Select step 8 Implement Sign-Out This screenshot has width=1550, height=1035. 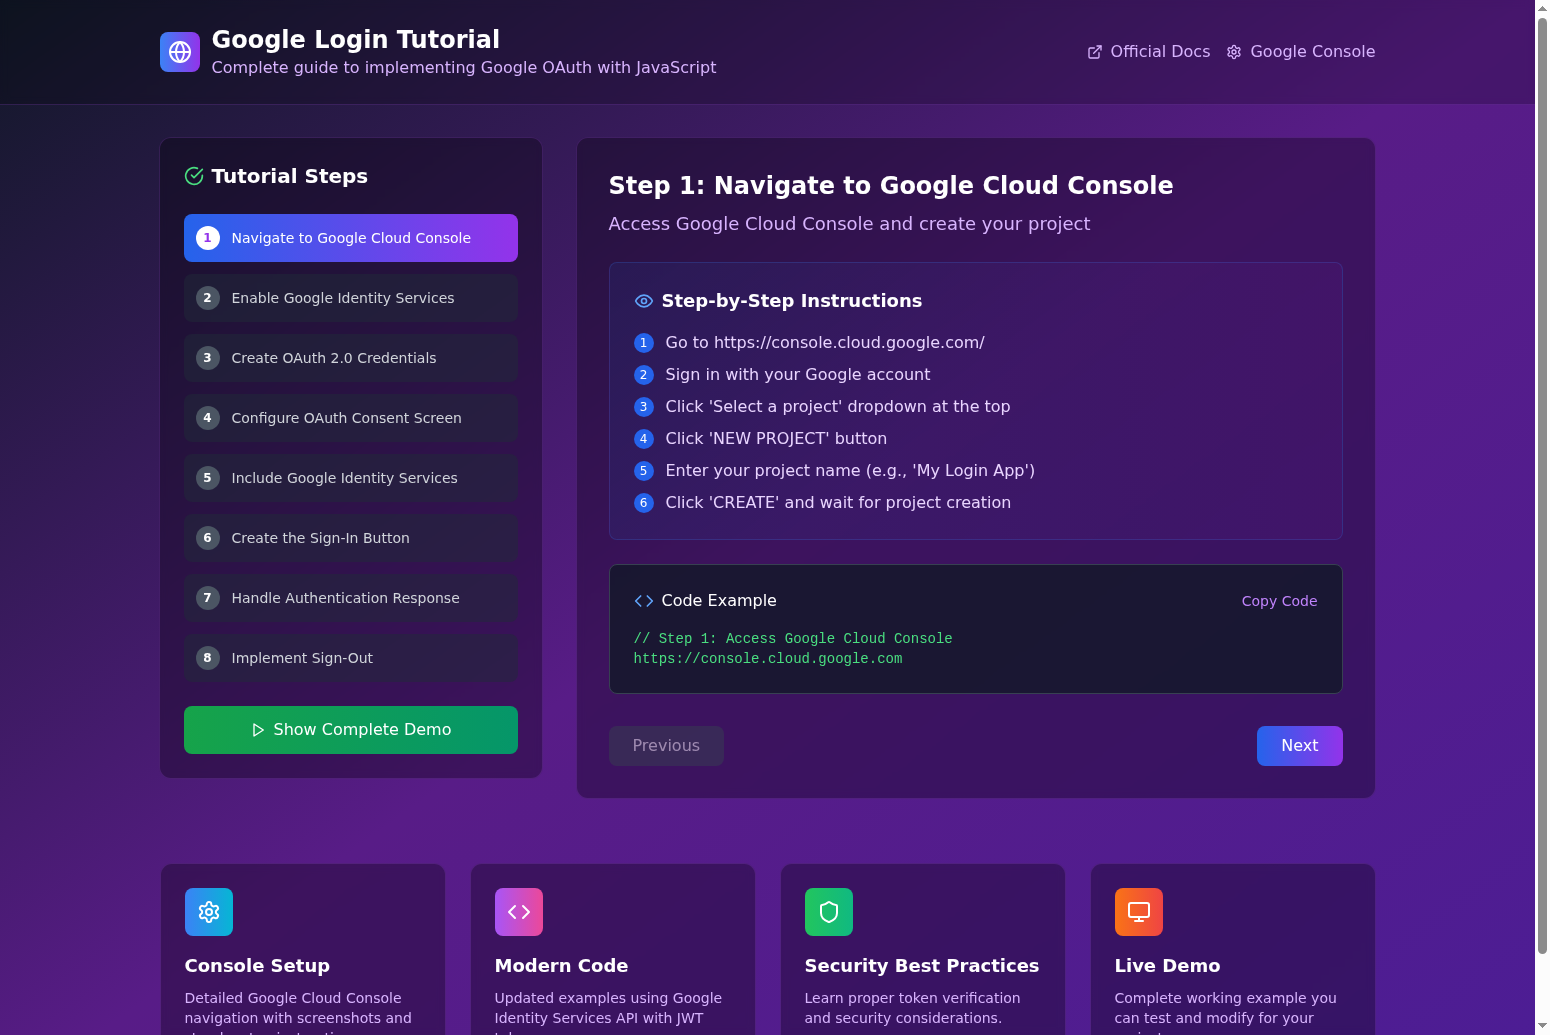[x=350, y=657]
